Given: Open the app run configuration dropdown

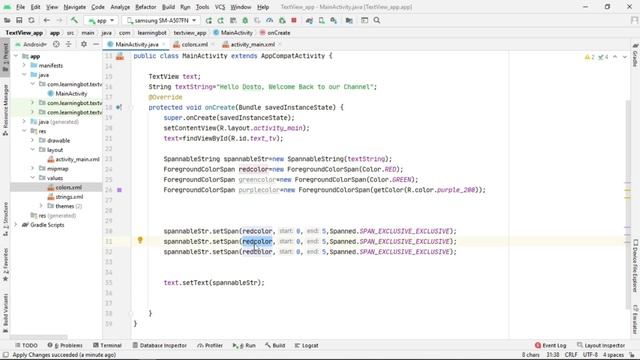Looking at the screenshot, I should tap(101, 20).
